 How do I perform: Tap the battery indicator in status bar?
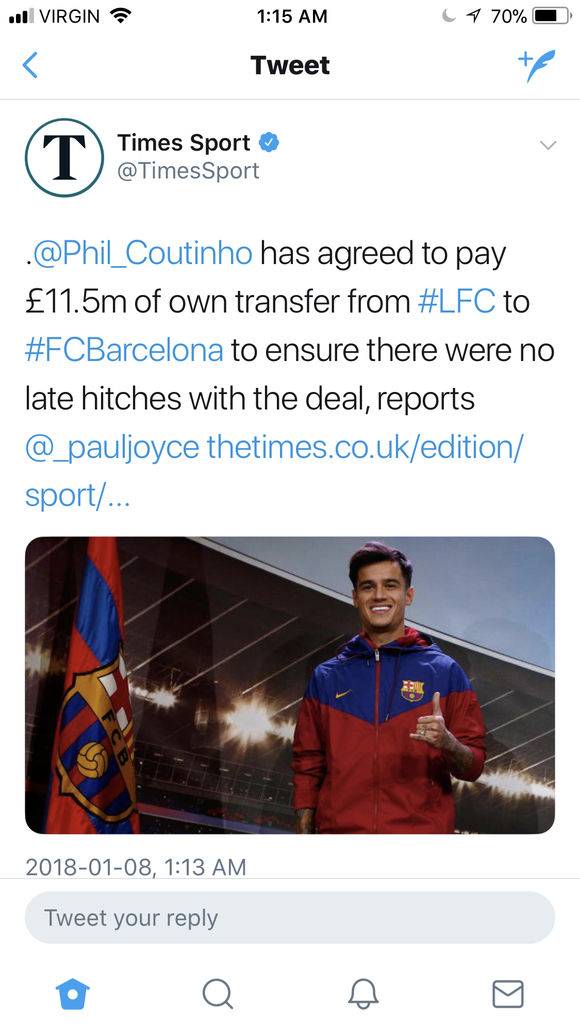tap(552, 16)
